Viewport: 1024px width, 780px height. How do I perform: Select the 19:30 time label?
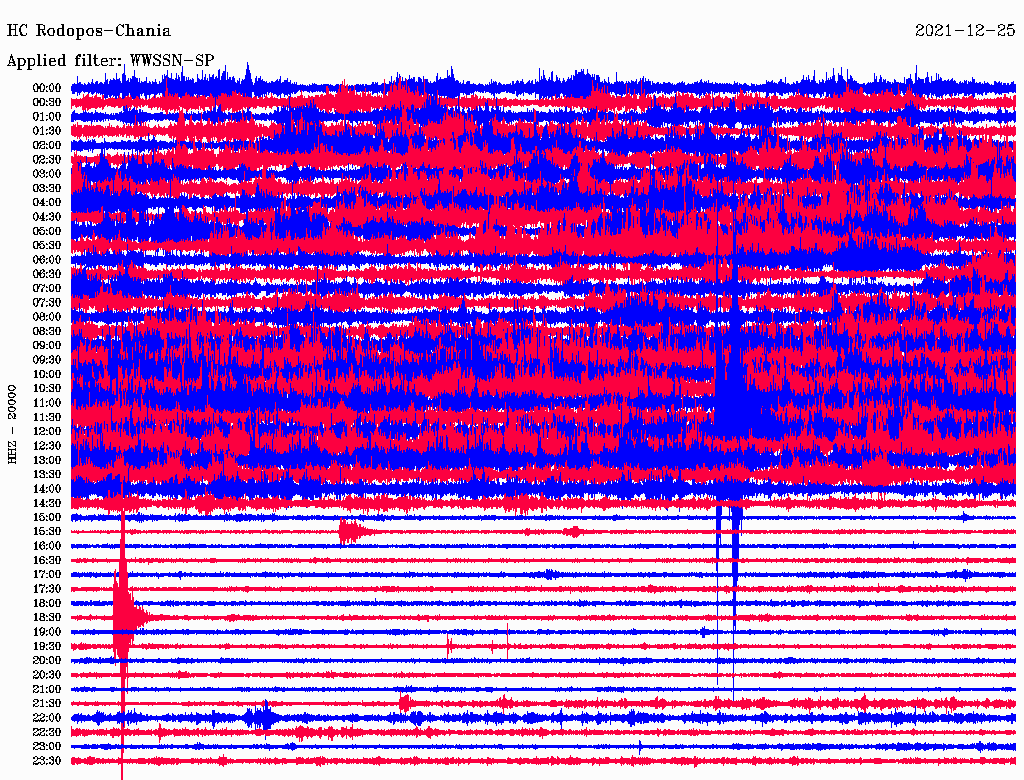[47, 646]
